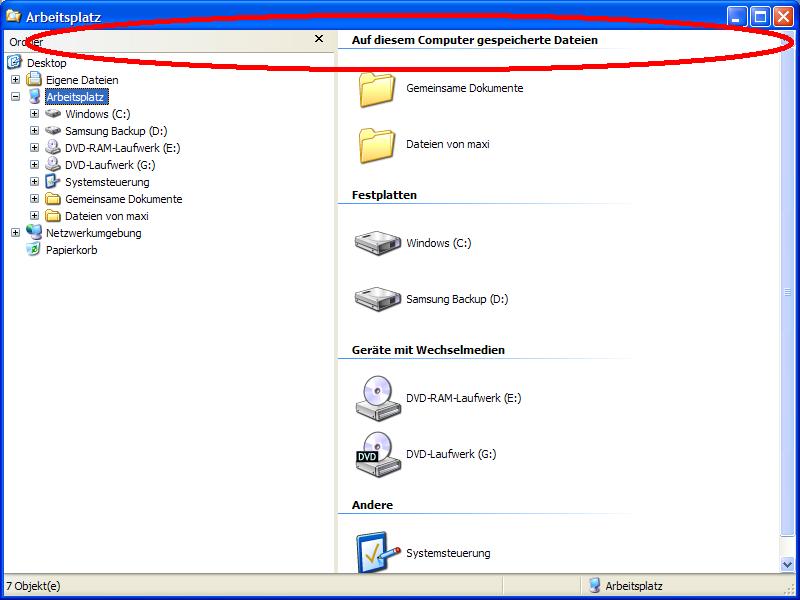Viewport: 800px width, 600px height.
Task: Collapse the Arbeitsplatz tree node
Action: 15,96
